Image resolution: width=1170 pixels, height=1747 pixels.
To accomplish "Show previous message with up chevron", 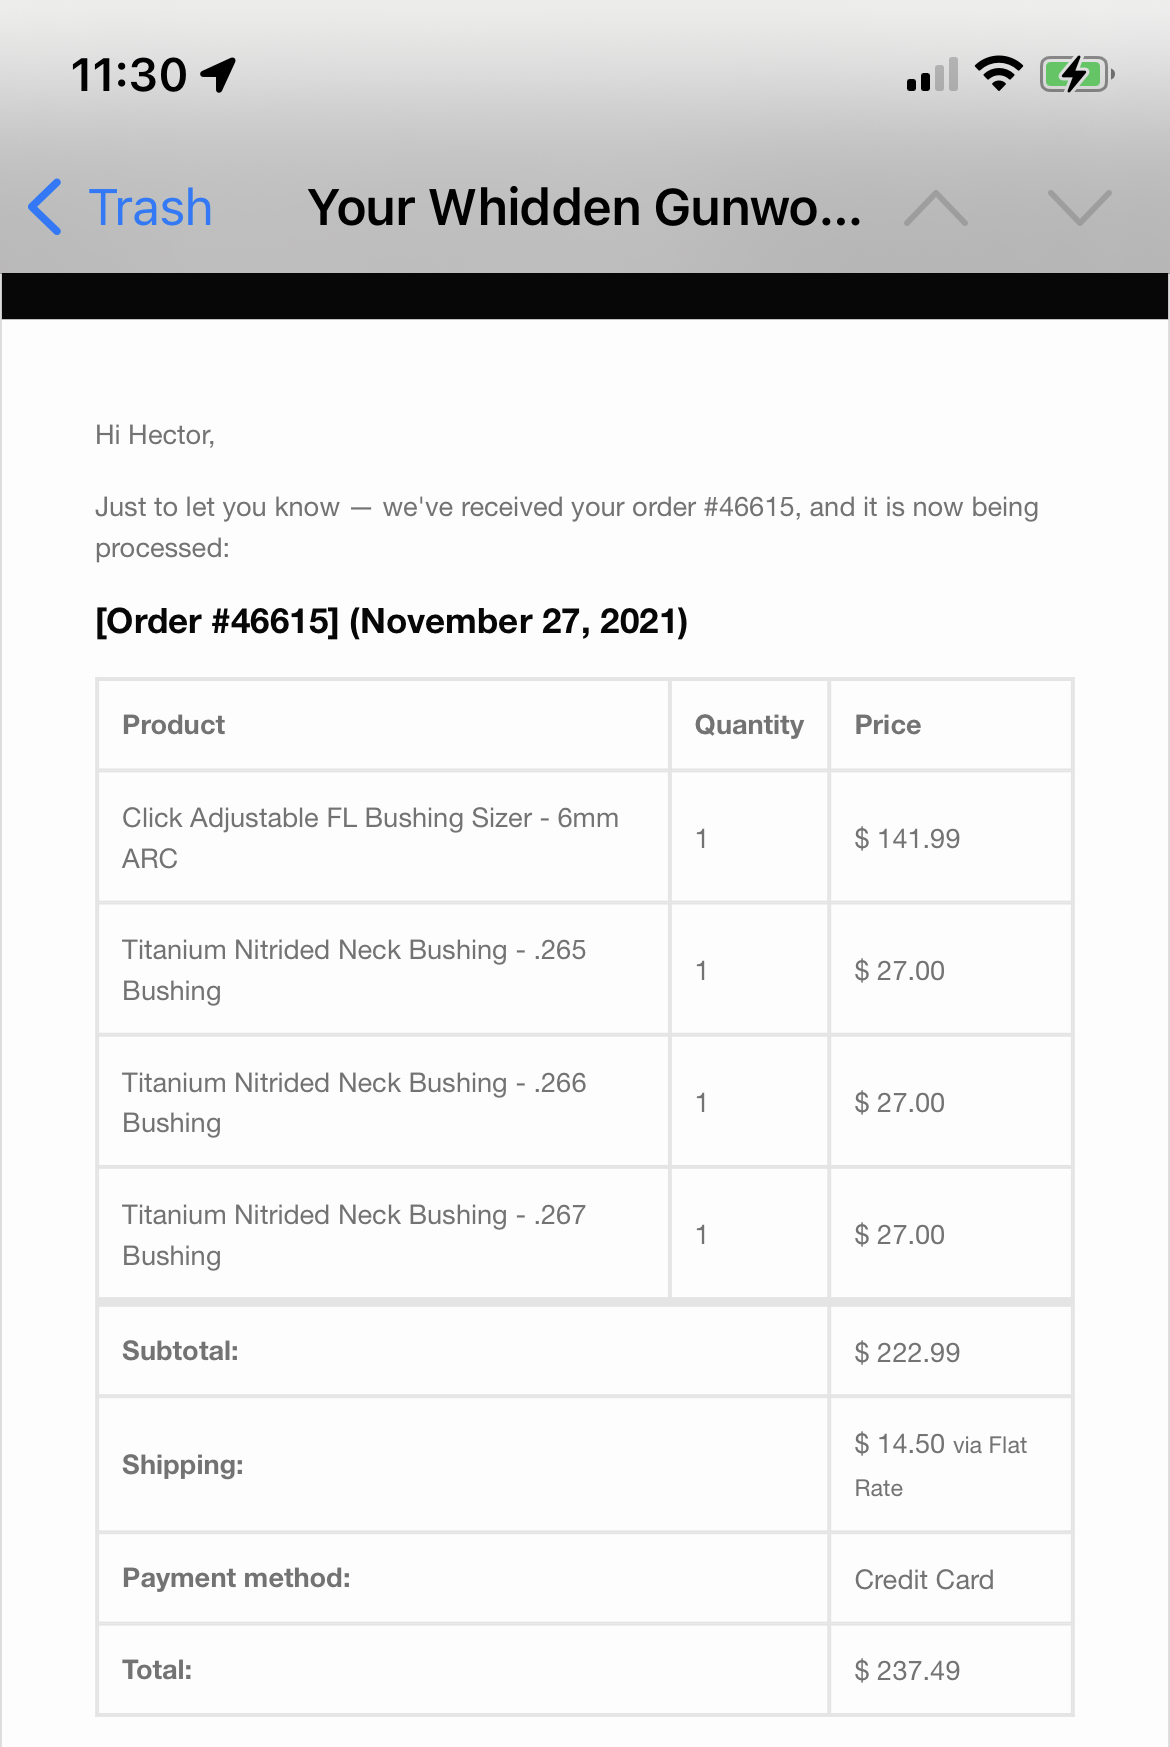I will (935, 208).
